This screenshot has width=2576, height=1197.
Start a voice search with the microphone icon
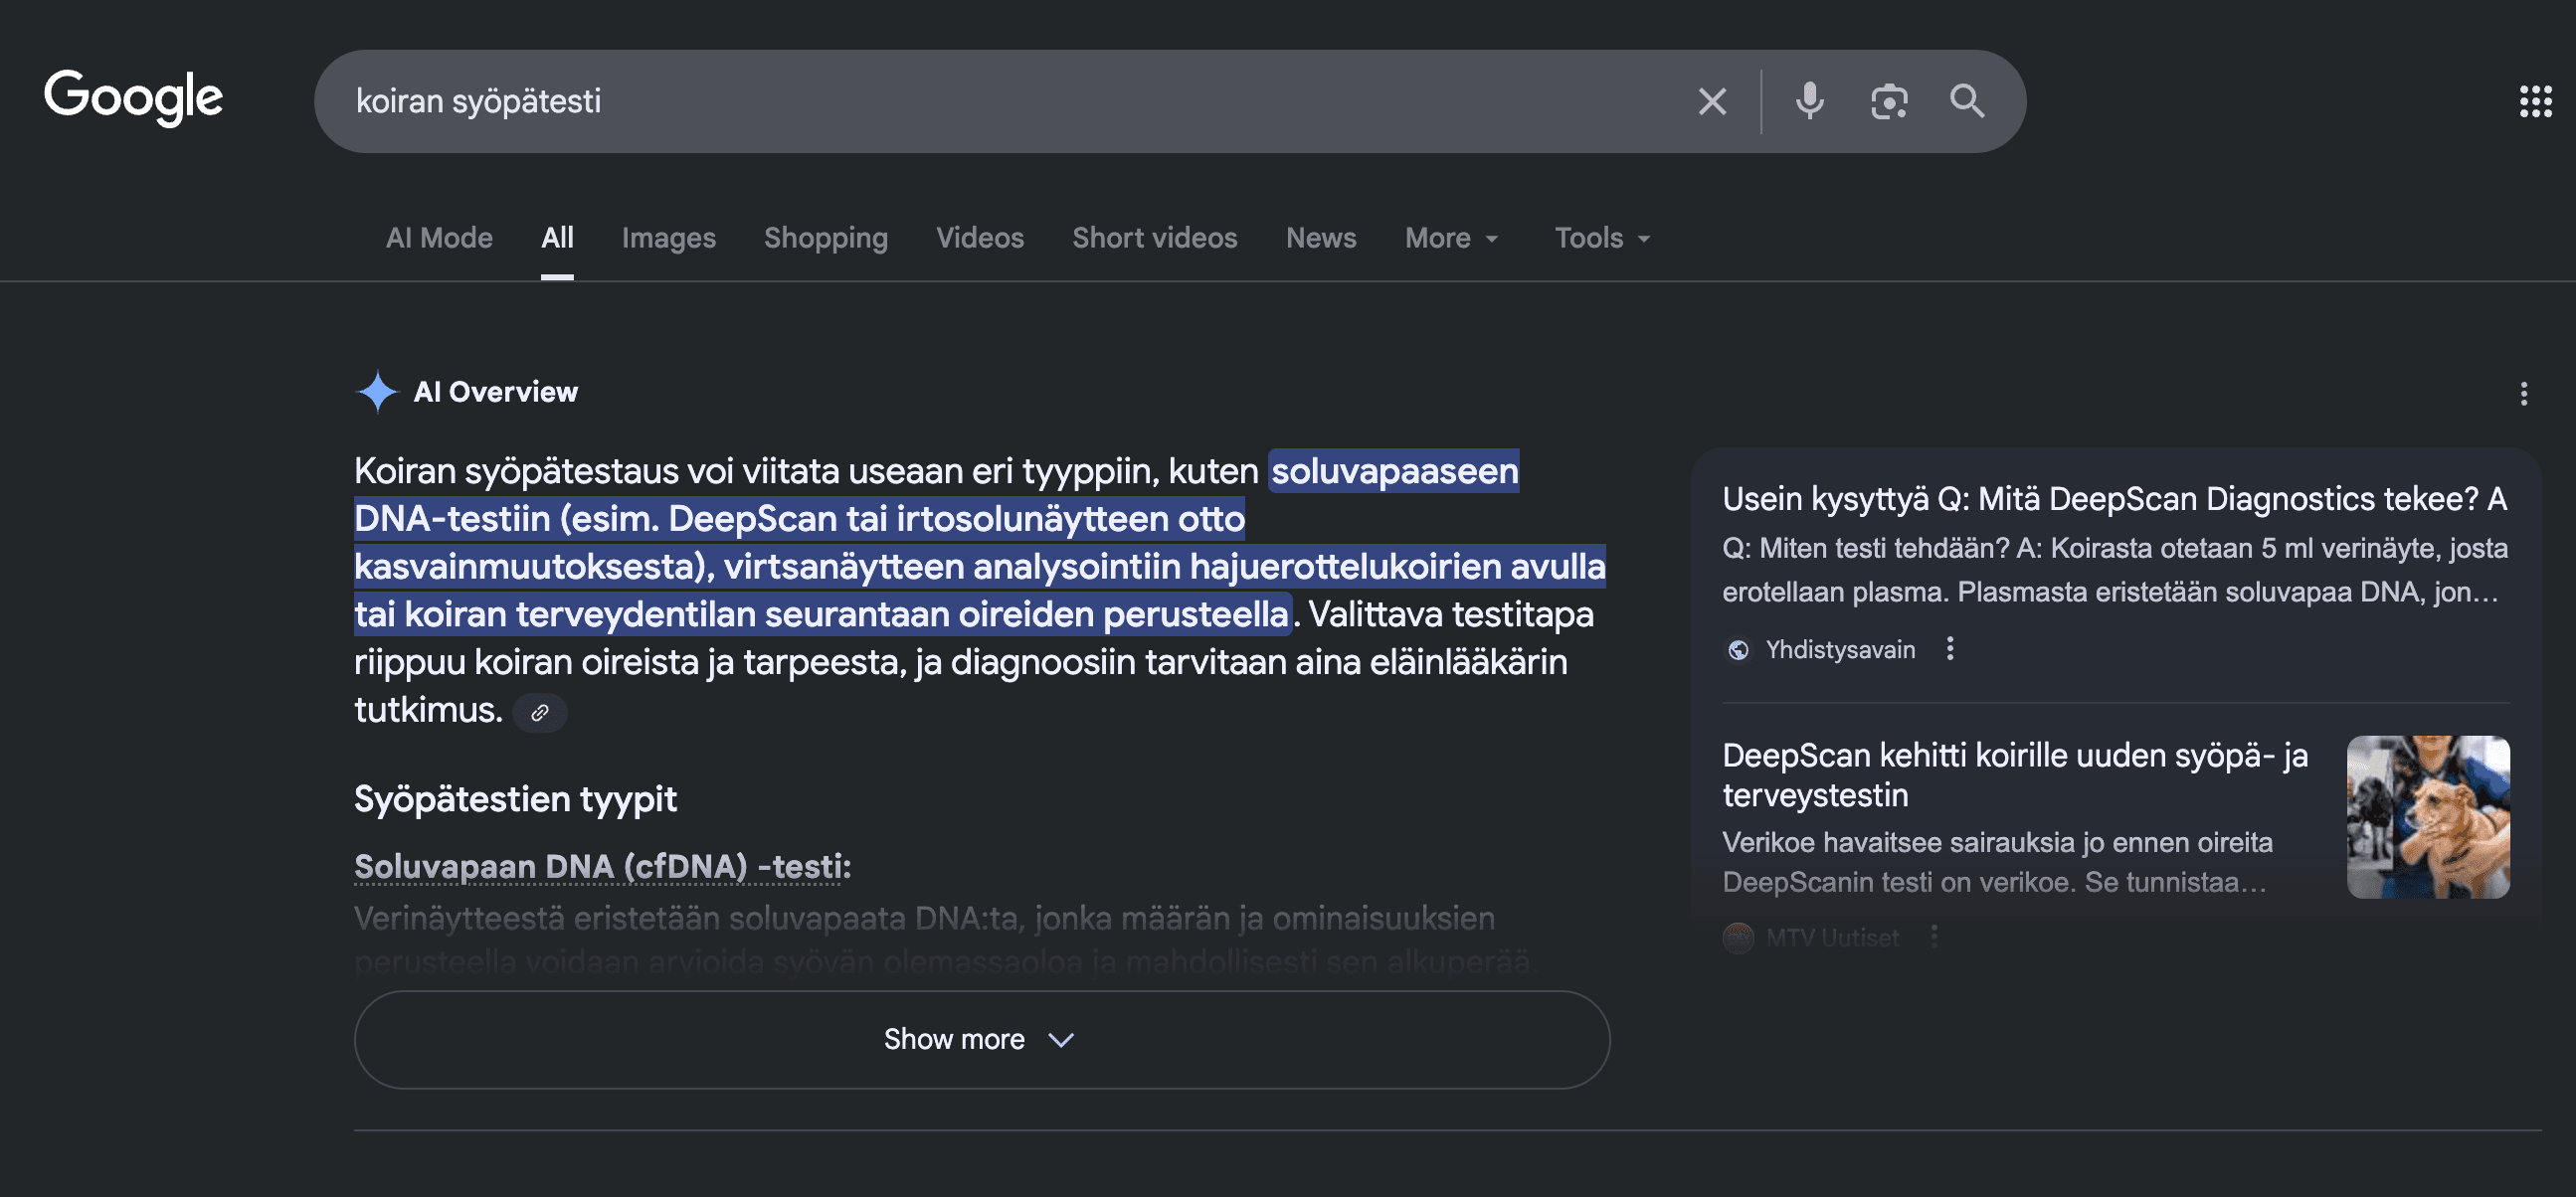click(x=1809, y=100)
